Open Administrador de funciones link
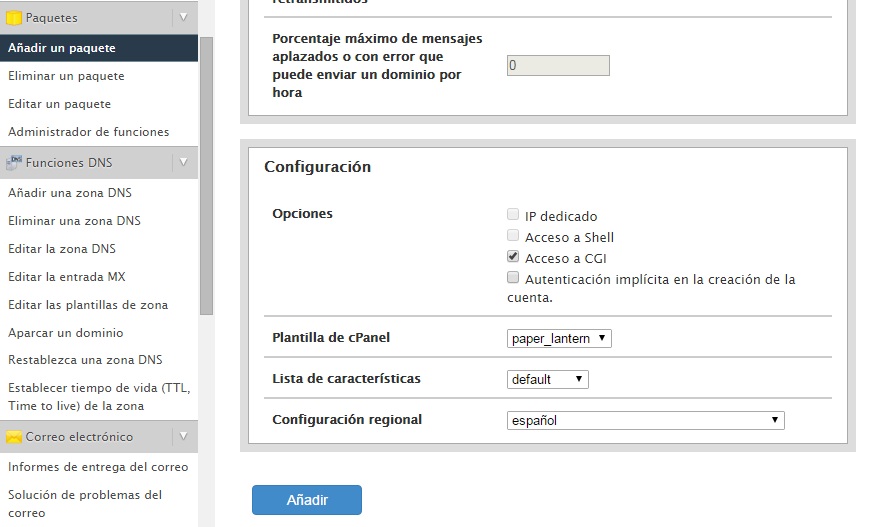Screen dimensions: 895x527 [x=88, y=132]
